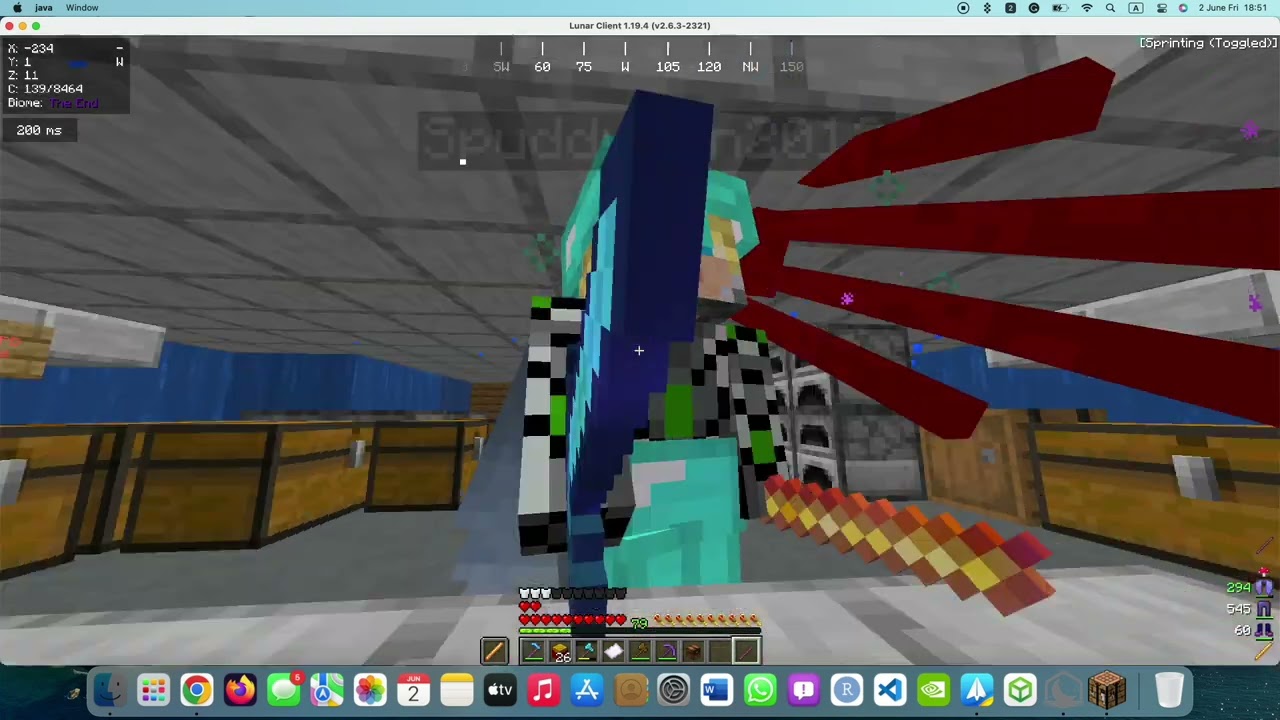Screen dimensions: 1280x720
Task: Click the date and time in the menu bar
Action: tap(1234, 8)
